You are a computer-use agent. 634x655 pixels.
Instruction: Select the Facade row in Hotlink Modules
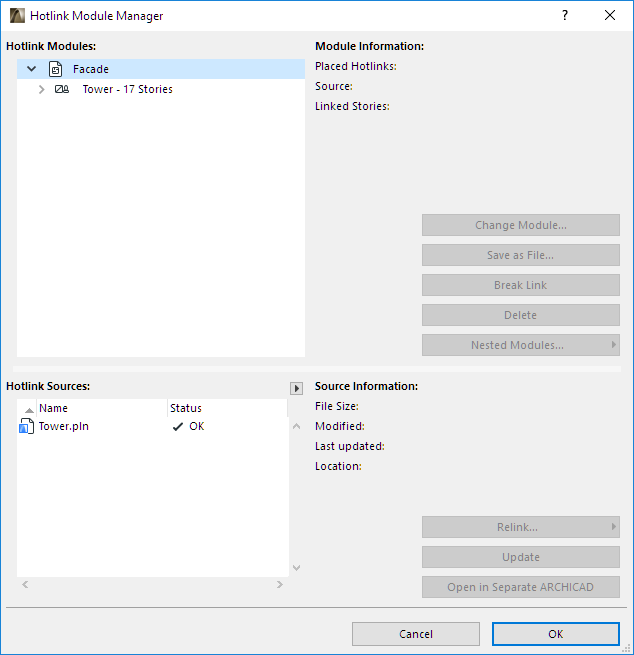161,69
